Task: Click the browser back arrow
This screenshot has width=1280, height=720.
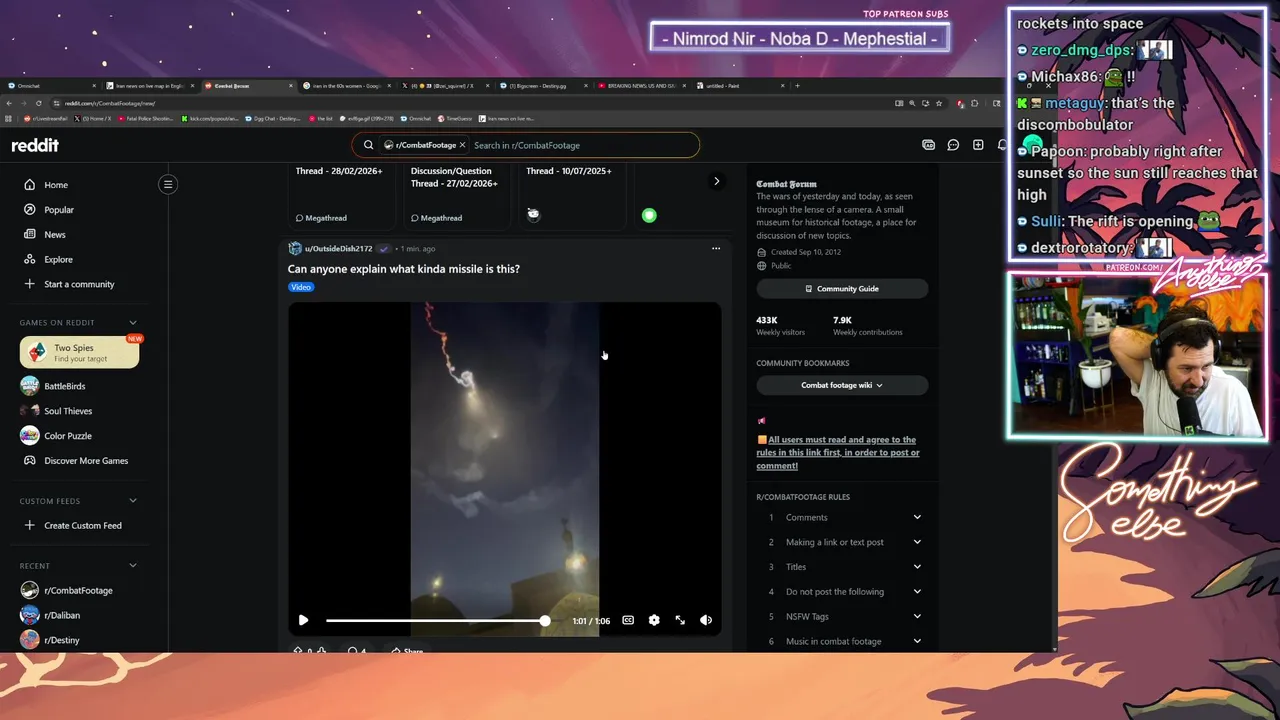Action: (x=10, y=103)
